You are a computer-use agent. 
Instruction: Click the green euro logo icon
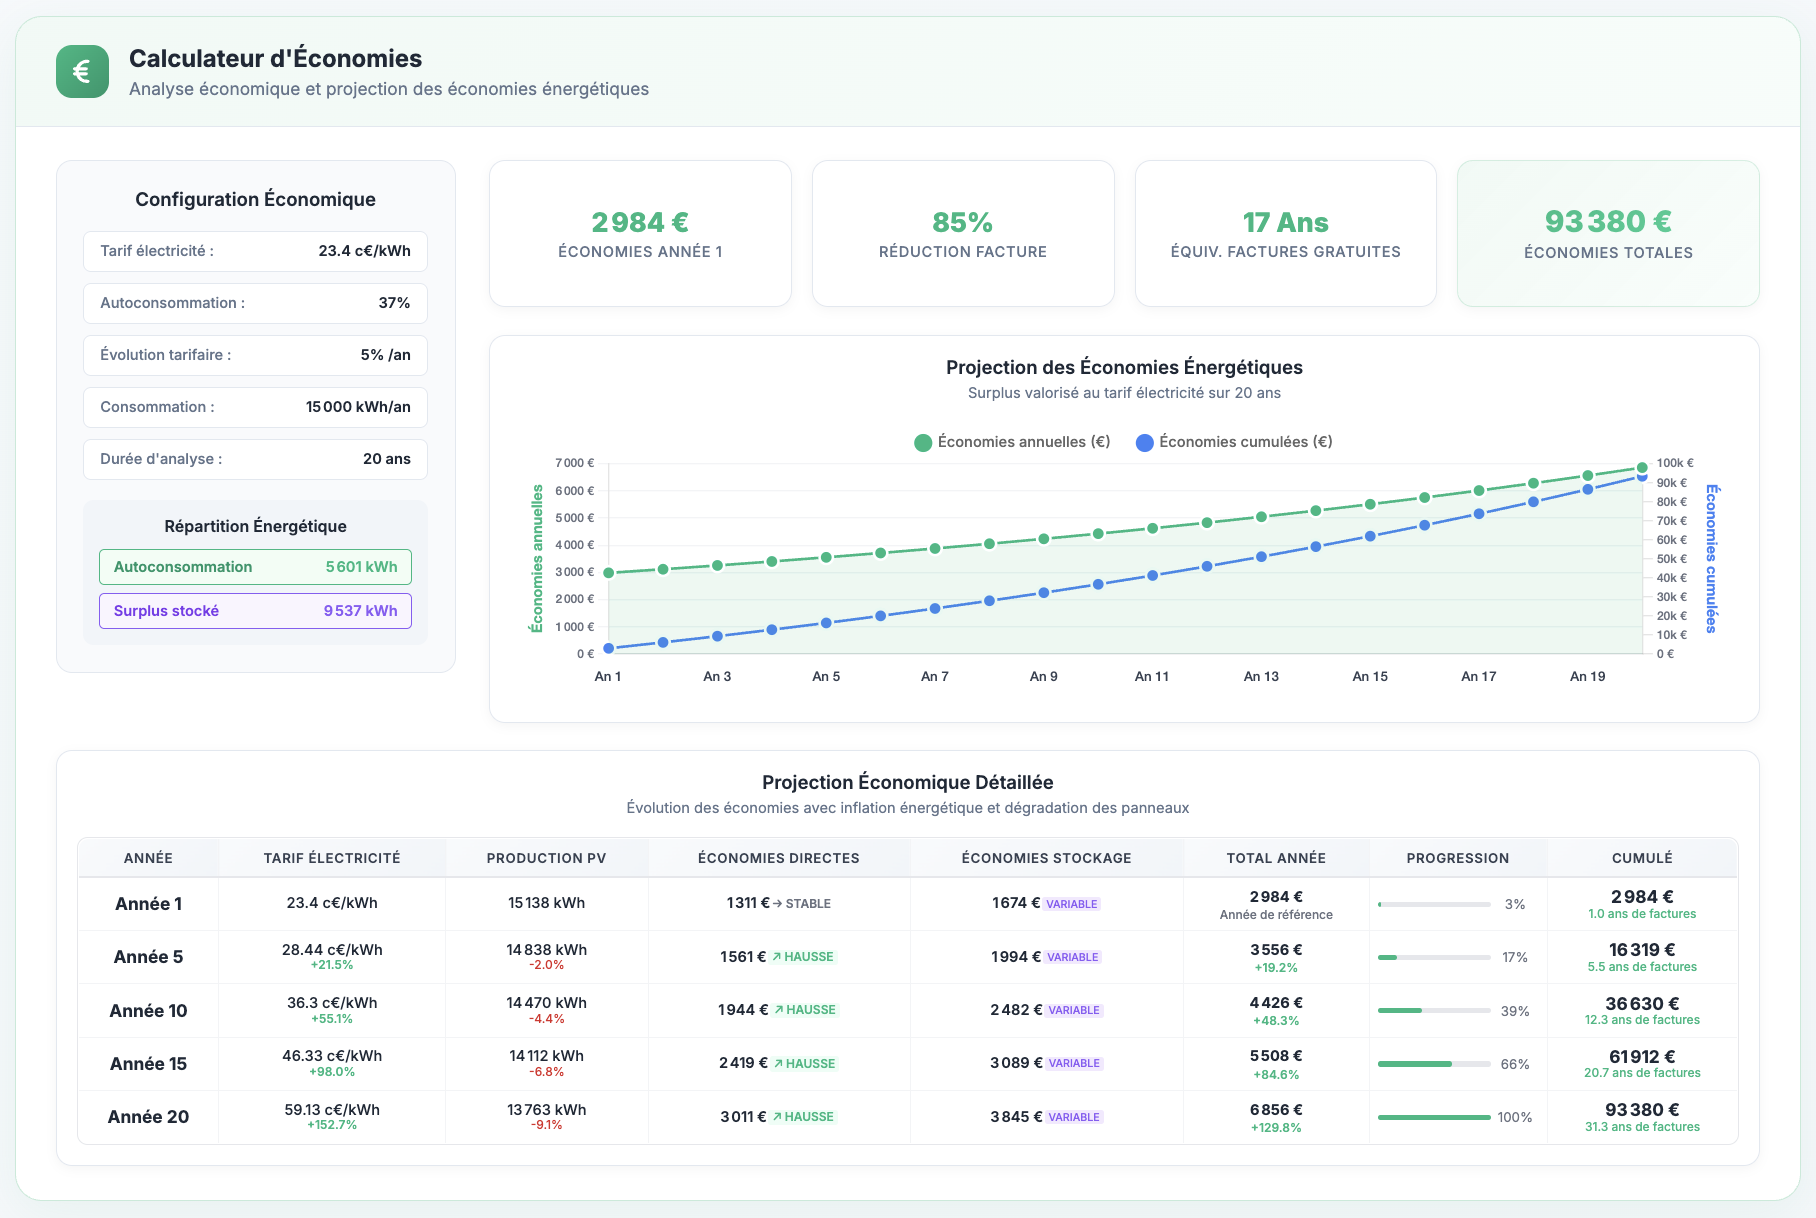82,72
